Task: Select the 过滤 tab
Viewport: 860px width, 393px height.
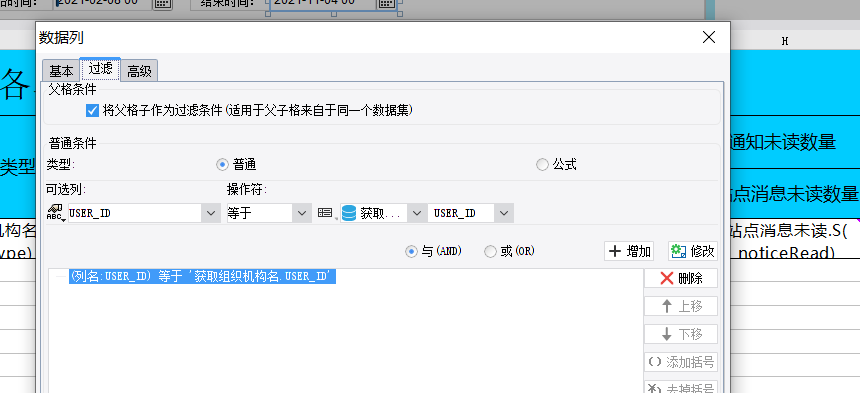Action: [x=100, y=69]
